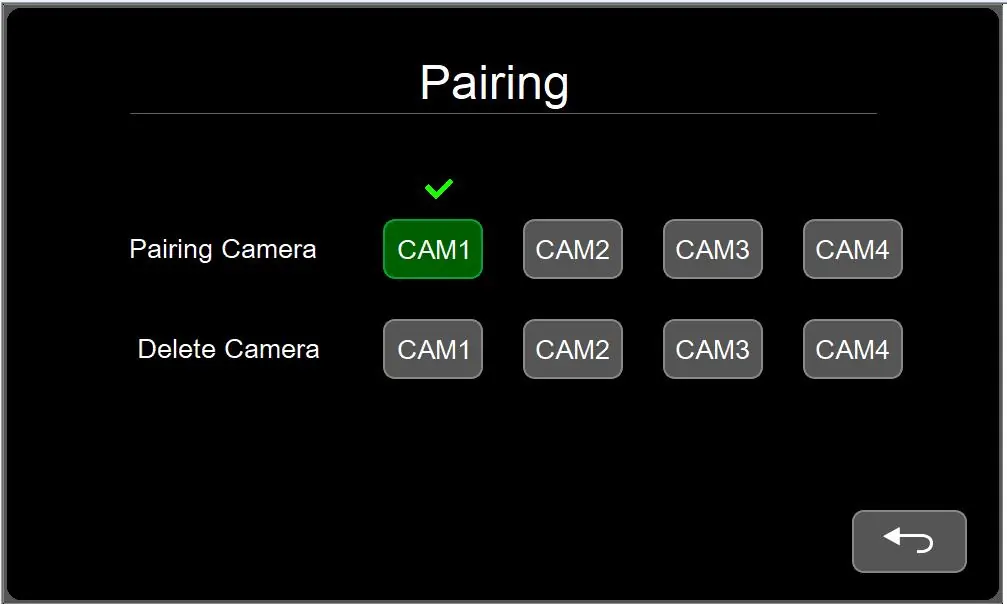The image size is (1007, 604).
Task: Click the back arrow return icon
Action: click(908, 540)
